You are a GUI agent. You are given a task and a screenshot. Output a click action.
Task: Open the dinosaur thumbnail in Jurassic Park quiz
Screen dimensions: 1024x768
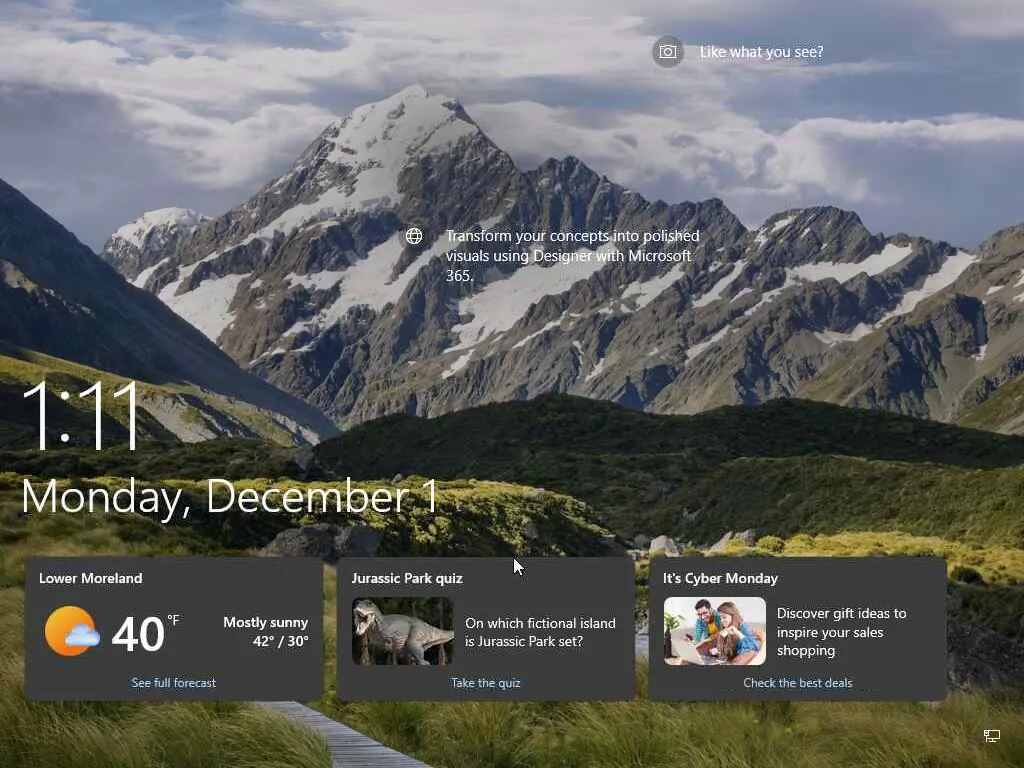point(403,632)
